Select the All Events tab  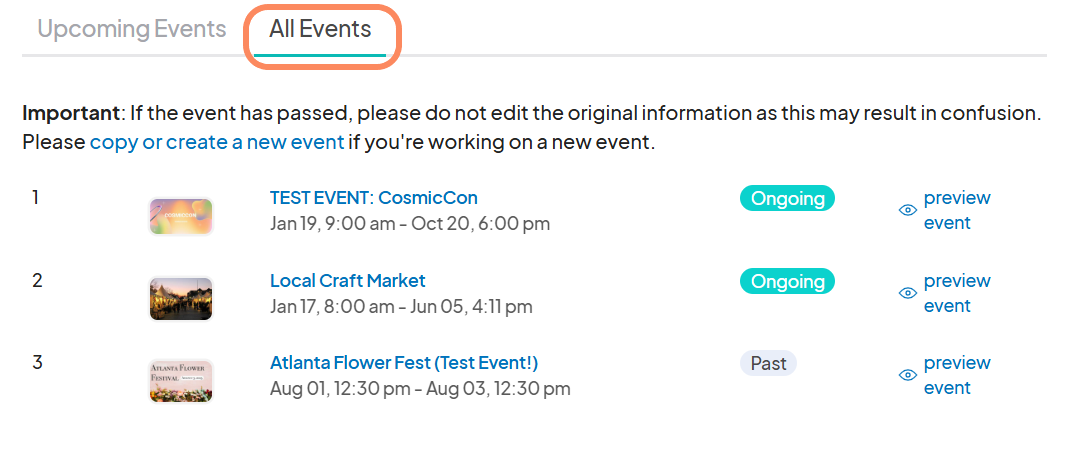click(x=320, y=29)
